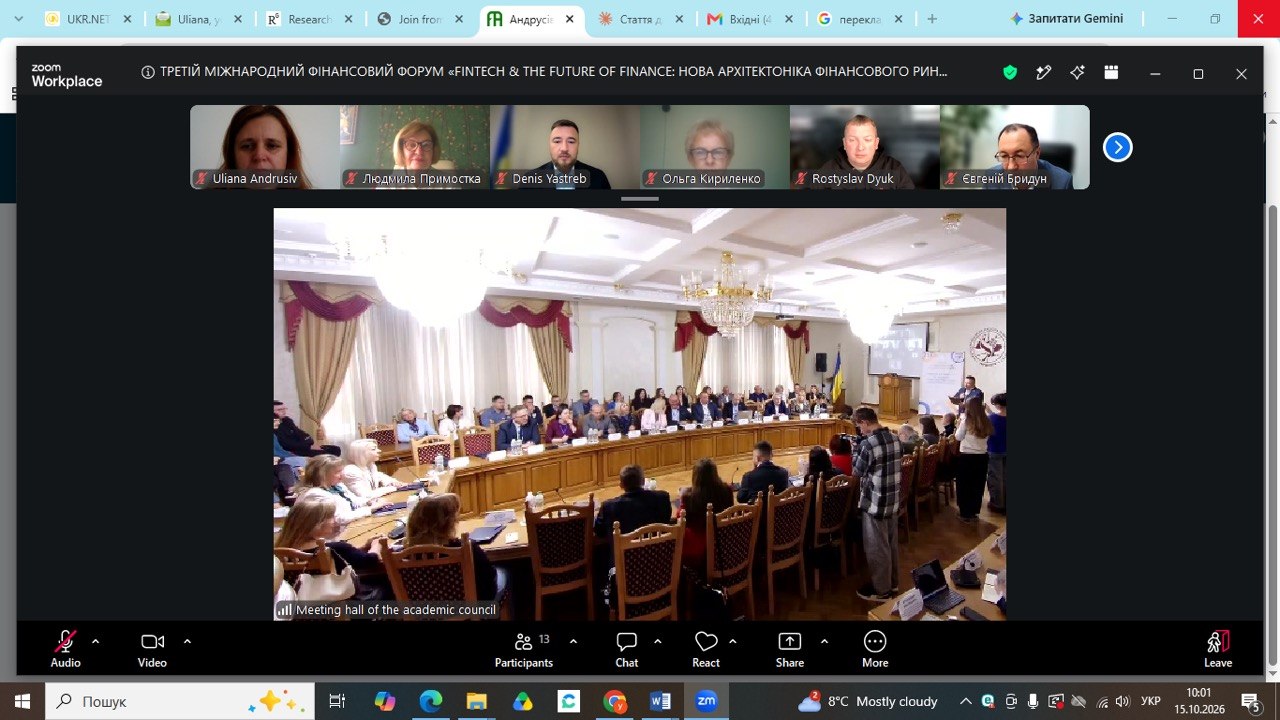Open the Zoom AI Companion sparkle icon

[1077, 72]
